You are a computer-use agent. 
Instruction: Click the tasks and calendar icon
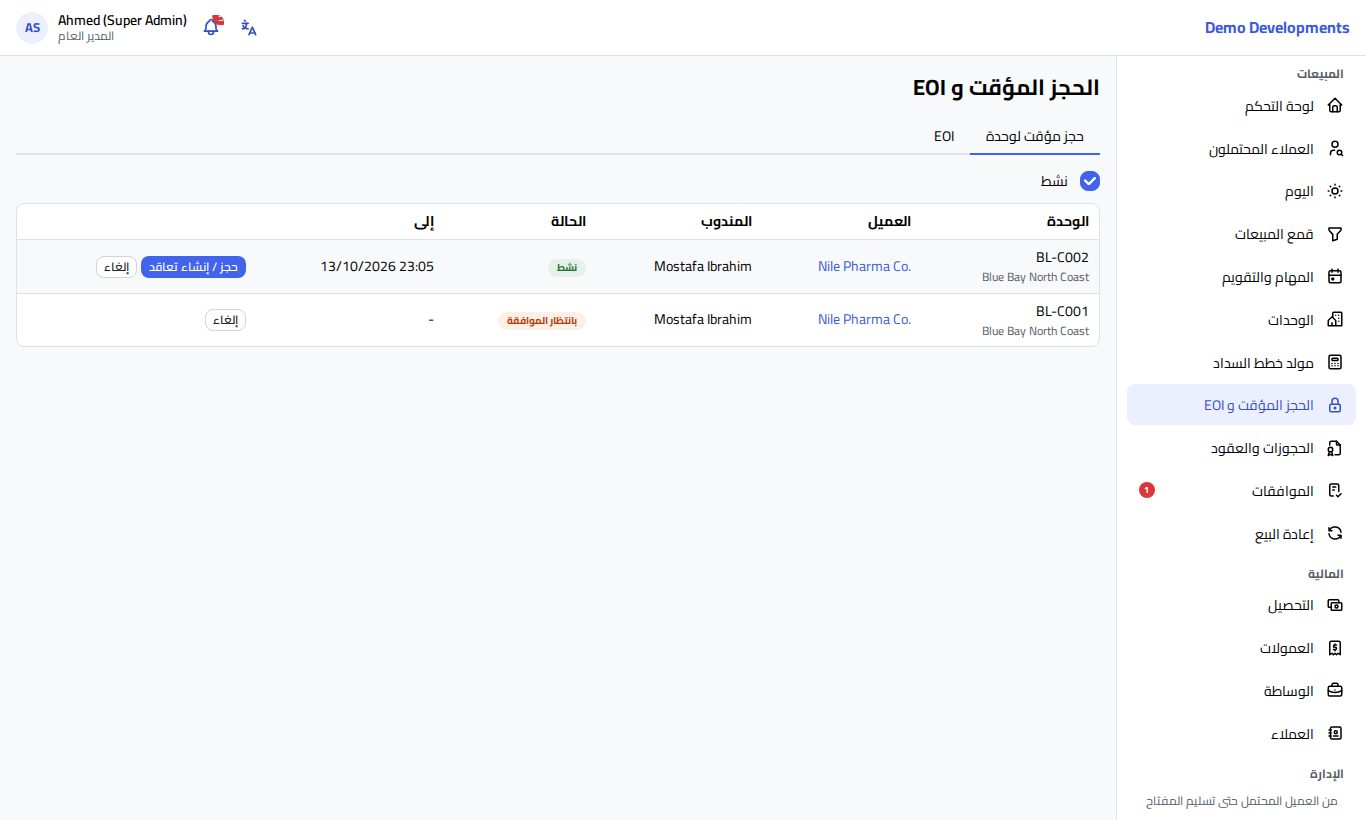[1334, 277]
